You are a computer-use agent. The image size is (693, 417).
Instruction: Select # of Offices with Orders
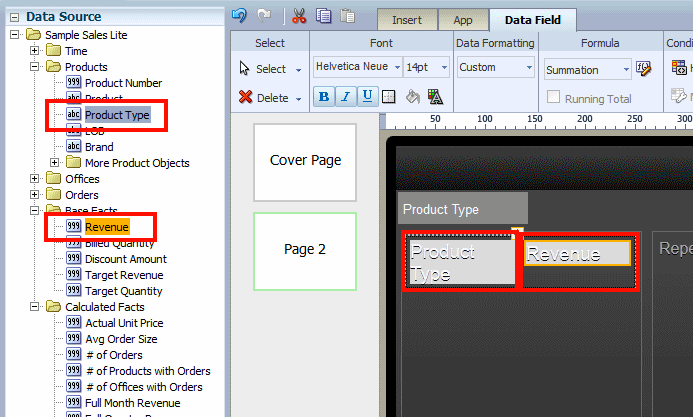click(144, 387)
